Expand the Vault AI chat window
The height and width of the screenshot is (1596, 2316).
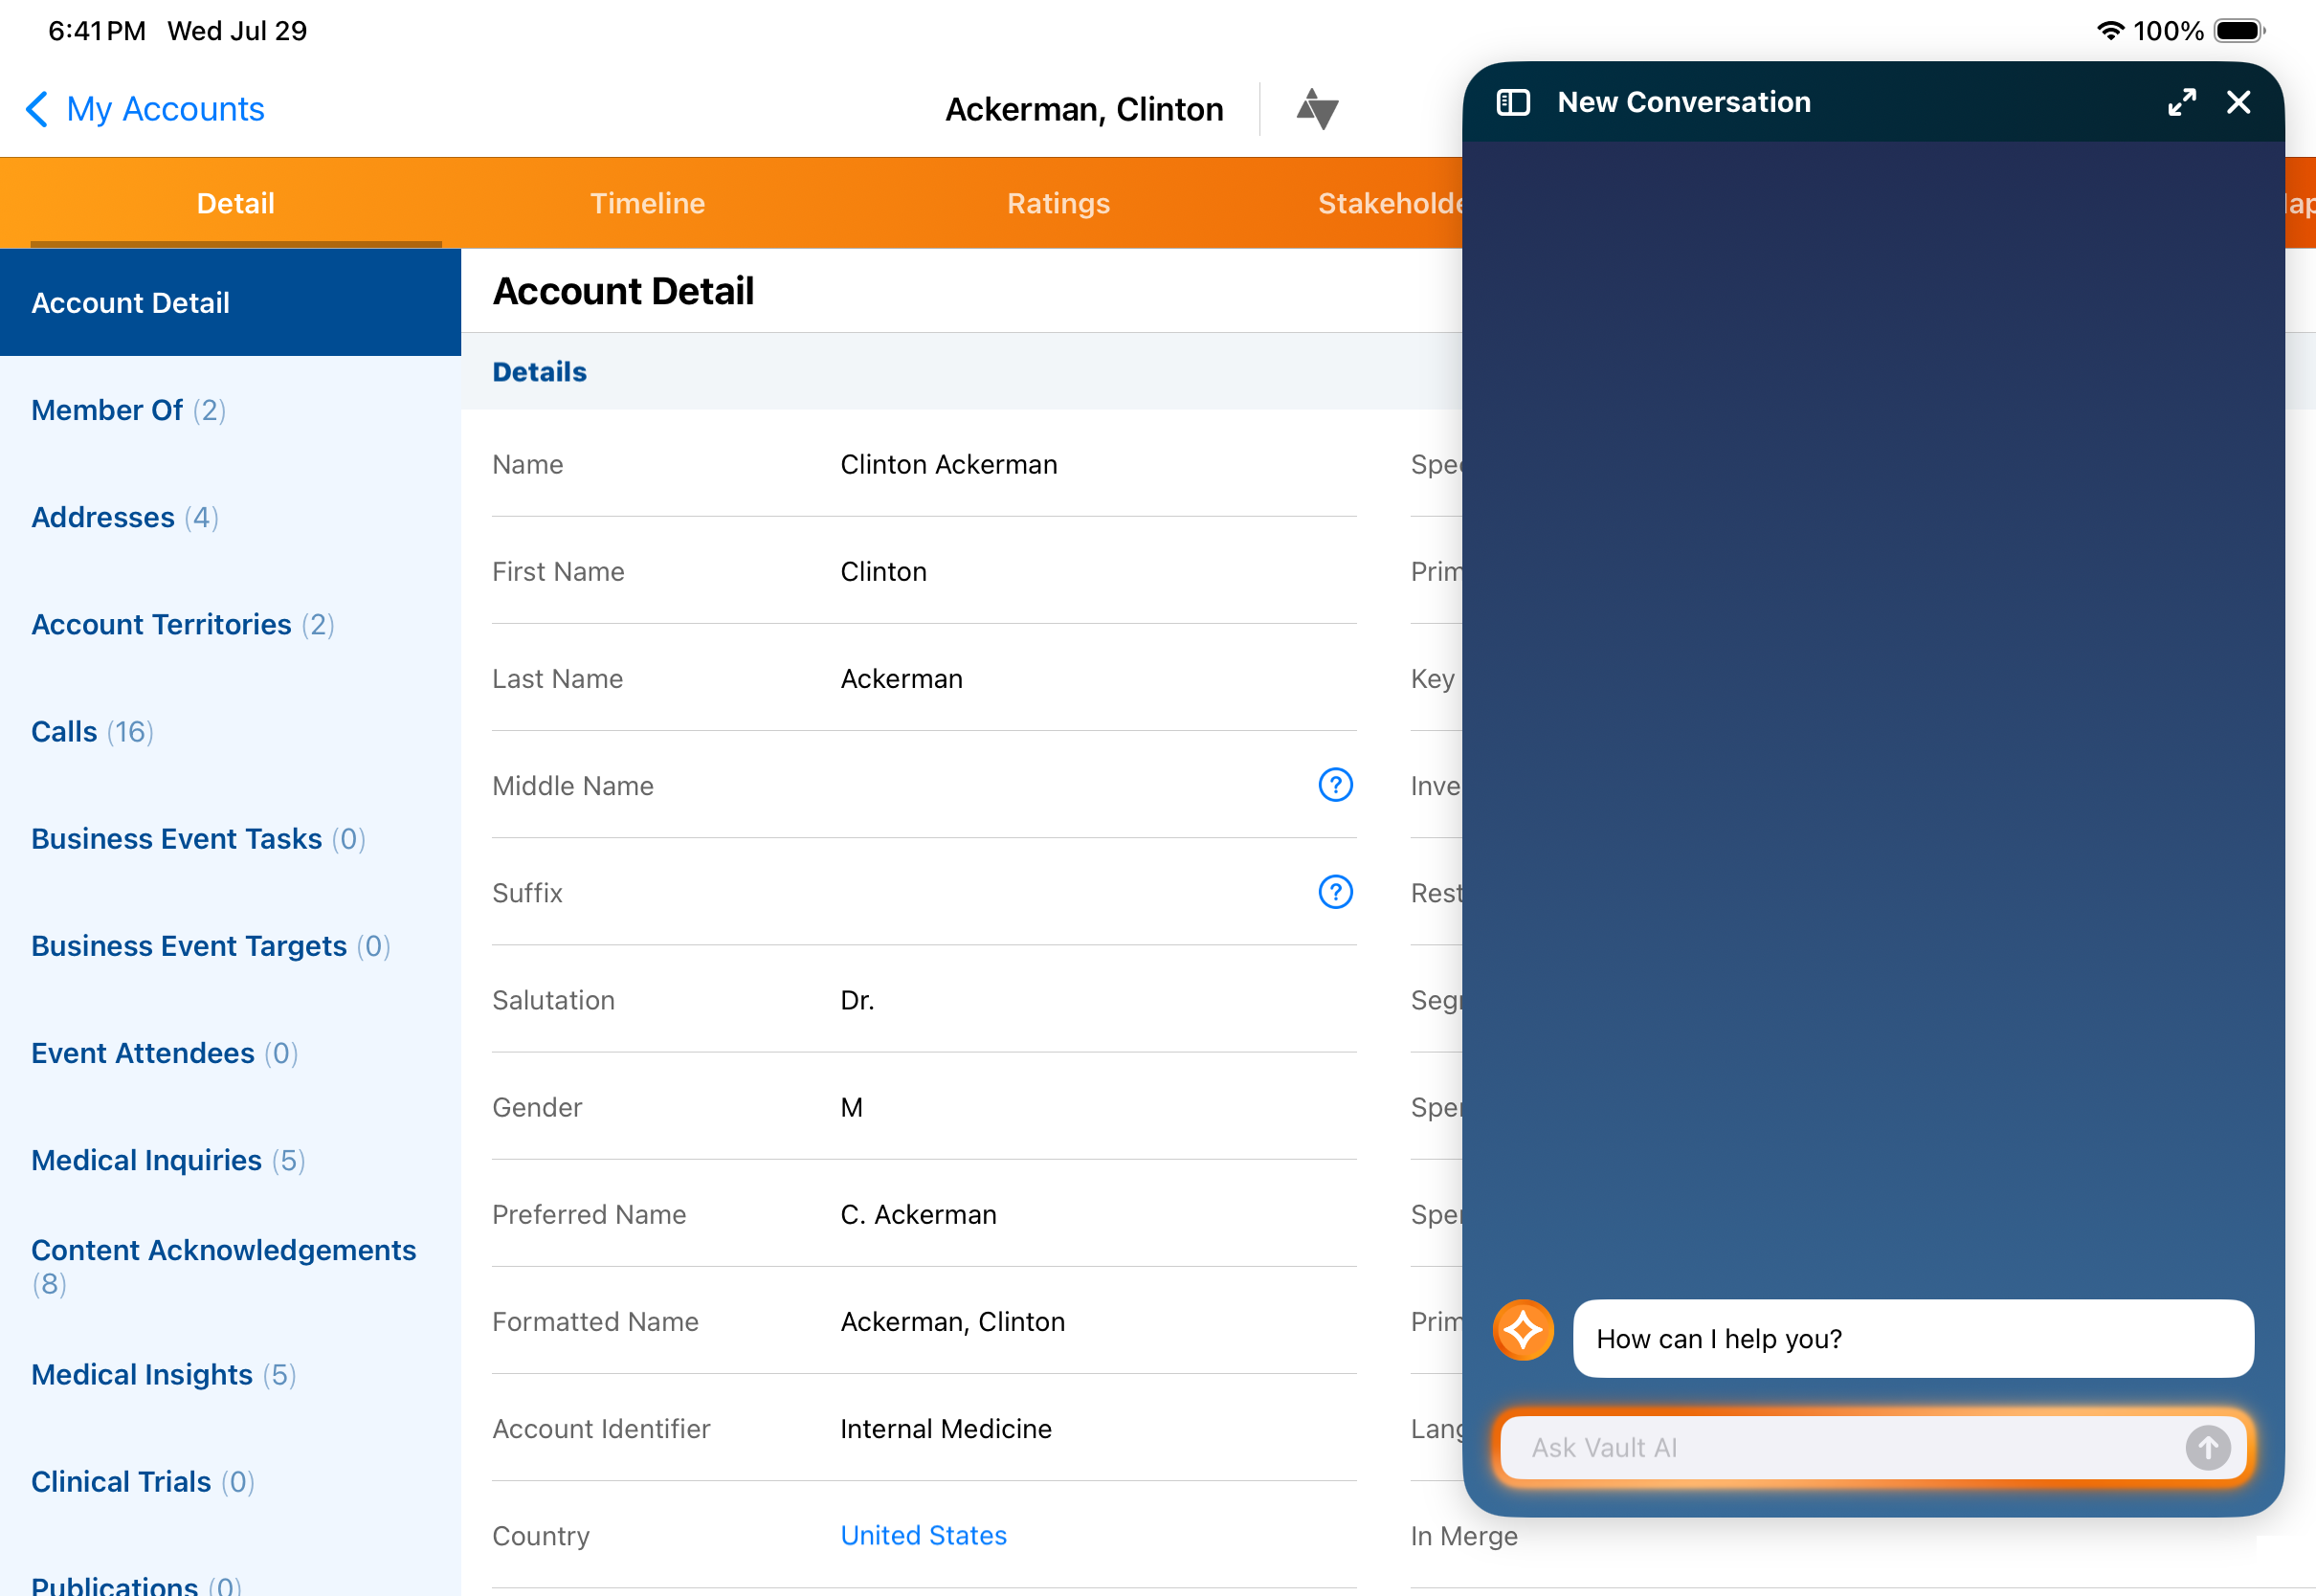tap(2181, 102)
